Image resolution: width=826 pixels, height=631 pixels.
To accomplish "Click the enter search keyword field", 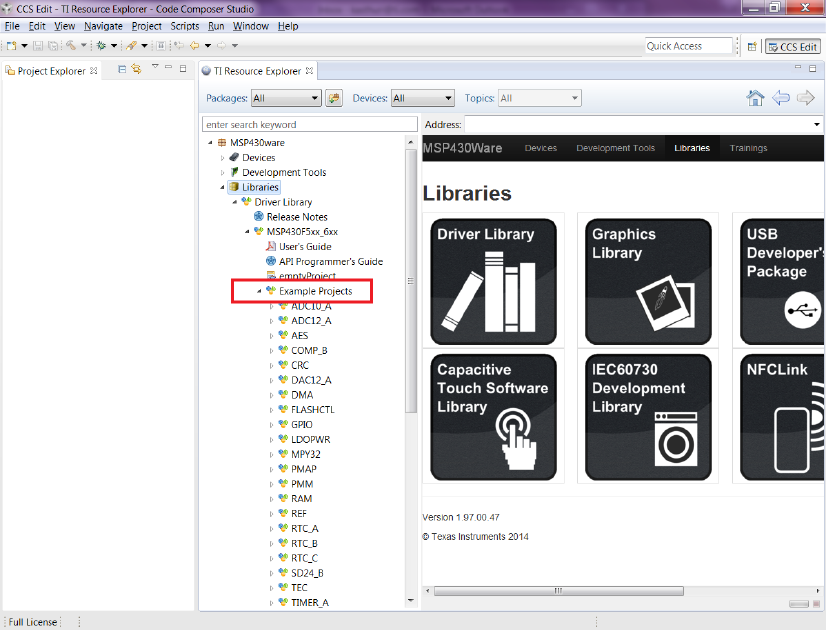I will click(x=309, y=125).
